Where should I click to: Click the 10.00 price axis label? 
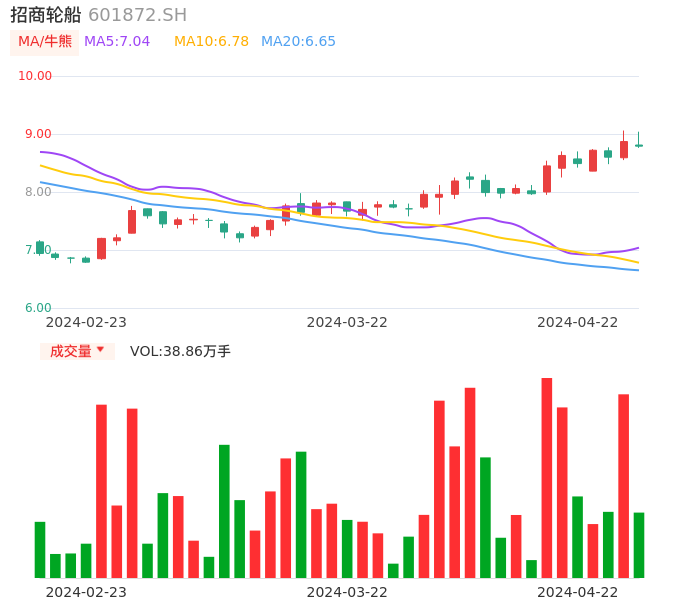[x=35, y=76]
